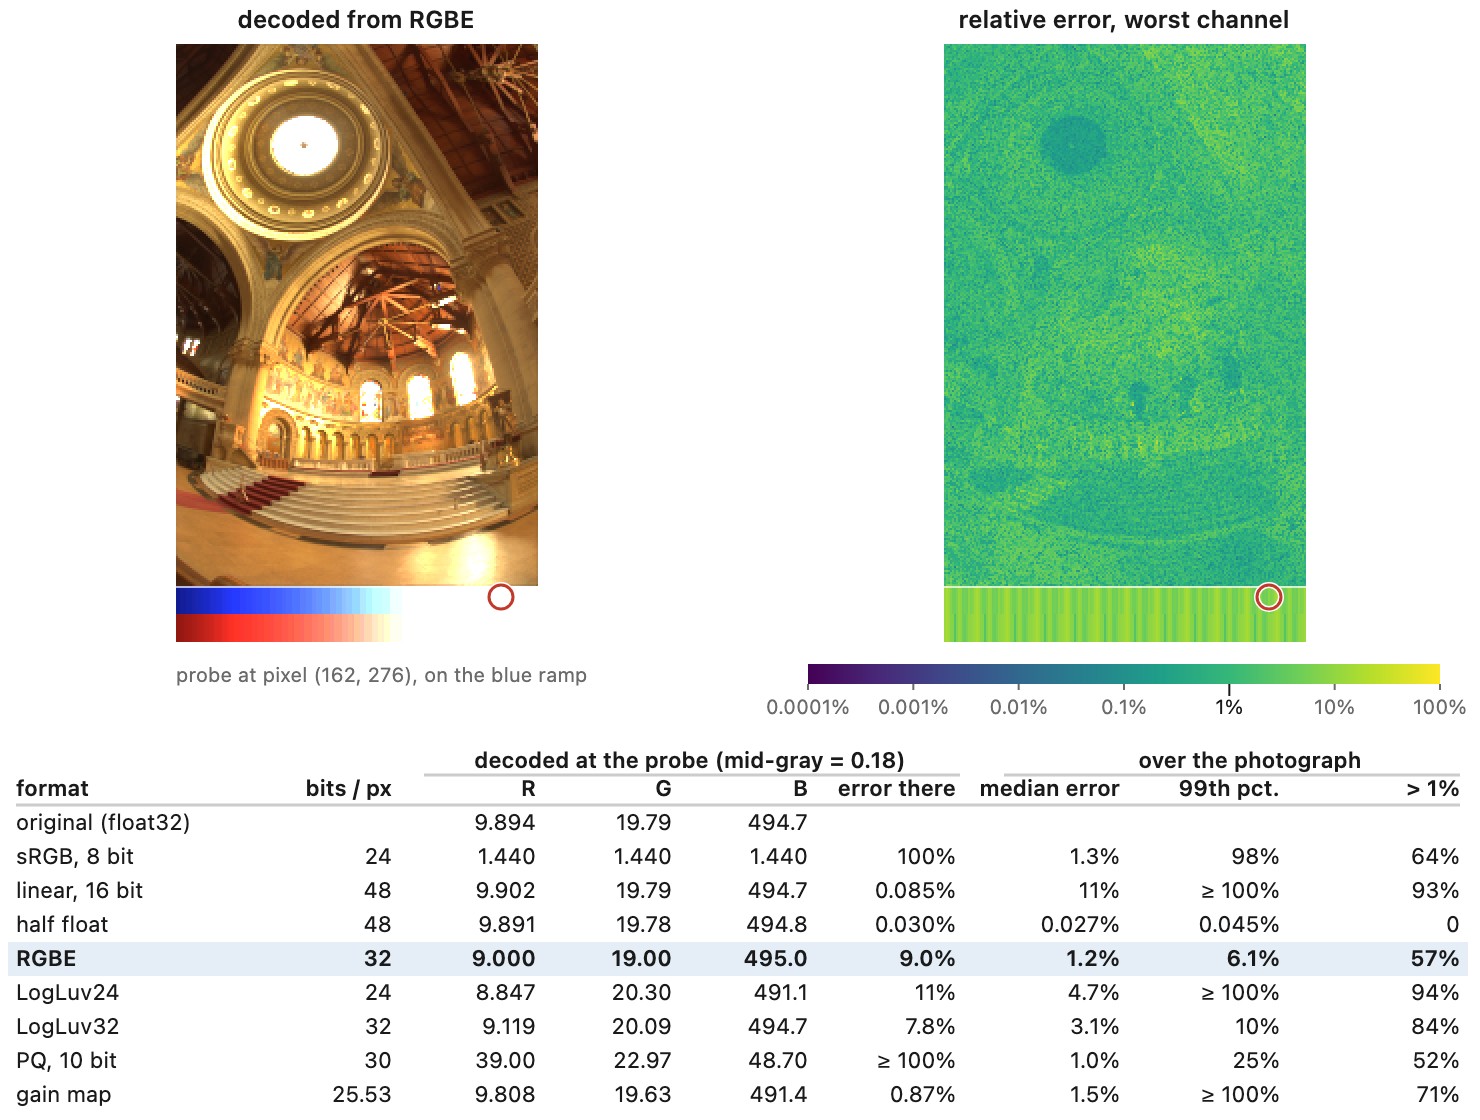The width and height of the screenshot is (1480, 1120).
Task: Click the "bits / px" column header
Action: [349, 788]
